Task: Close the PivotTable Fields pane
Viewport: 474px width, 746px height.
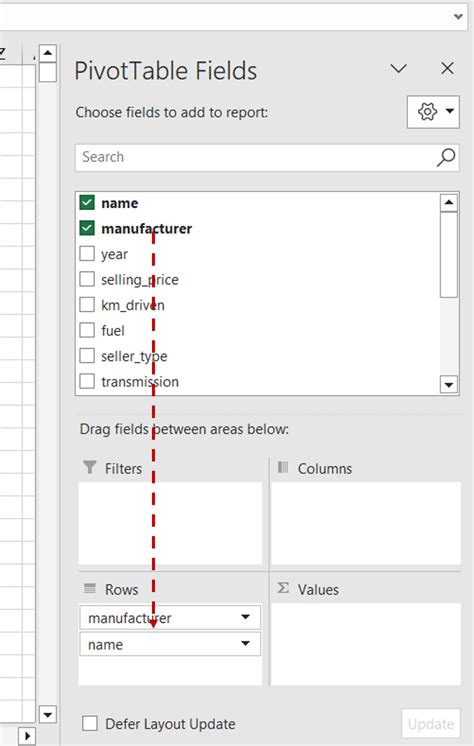Action: 447,69
